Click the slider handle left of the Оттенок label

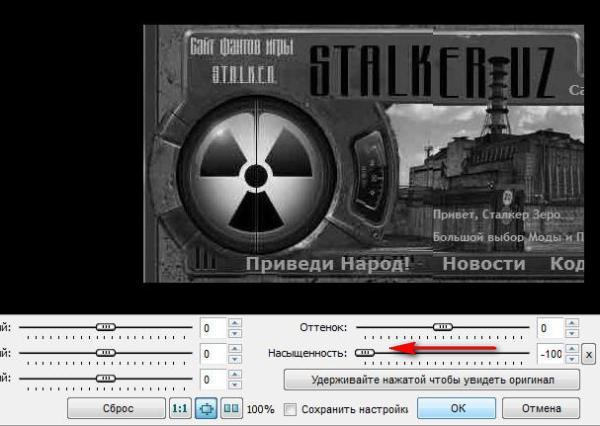106,327
